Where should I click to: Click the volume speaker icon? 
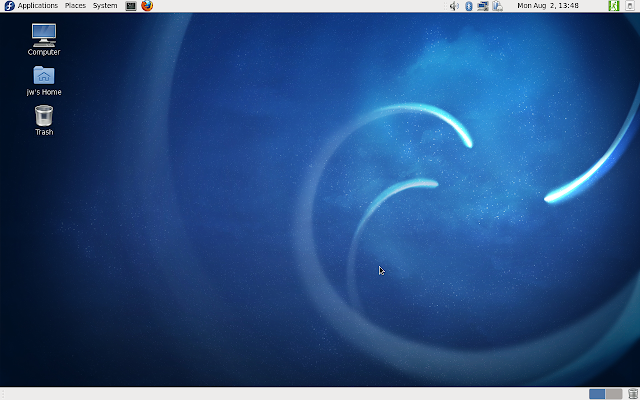pyautogui.click(x=454, y=6)
